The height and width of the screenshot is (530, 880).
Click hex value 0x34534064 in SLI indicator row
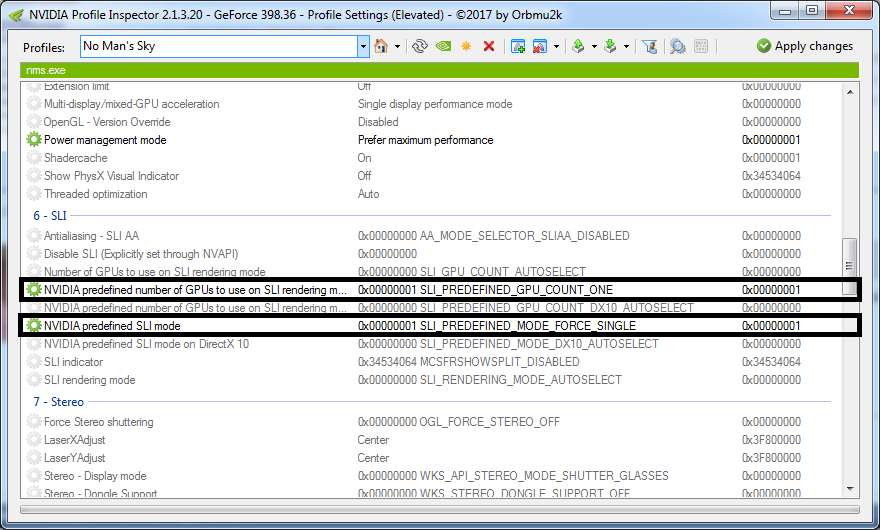tap(771, 362)
